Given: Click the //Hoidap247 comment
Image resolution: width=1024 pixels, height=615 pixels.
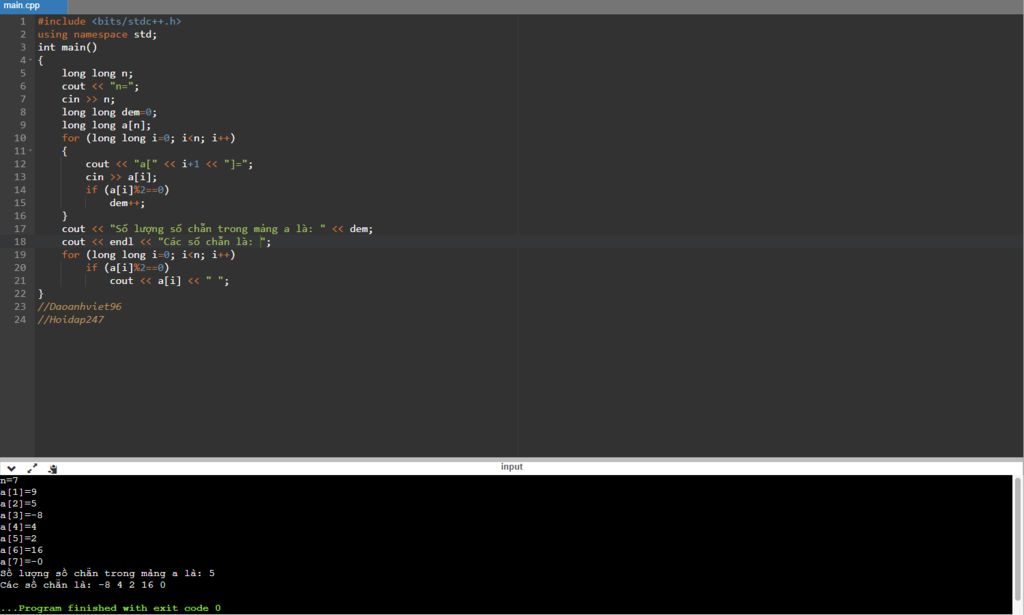Looking at the screenshot, I should pyautogui.click(x=71, y=319).
